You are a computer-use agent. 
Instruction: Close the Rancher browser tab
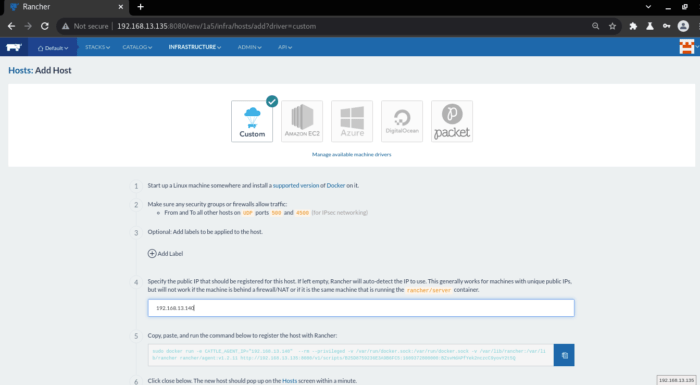121,7
